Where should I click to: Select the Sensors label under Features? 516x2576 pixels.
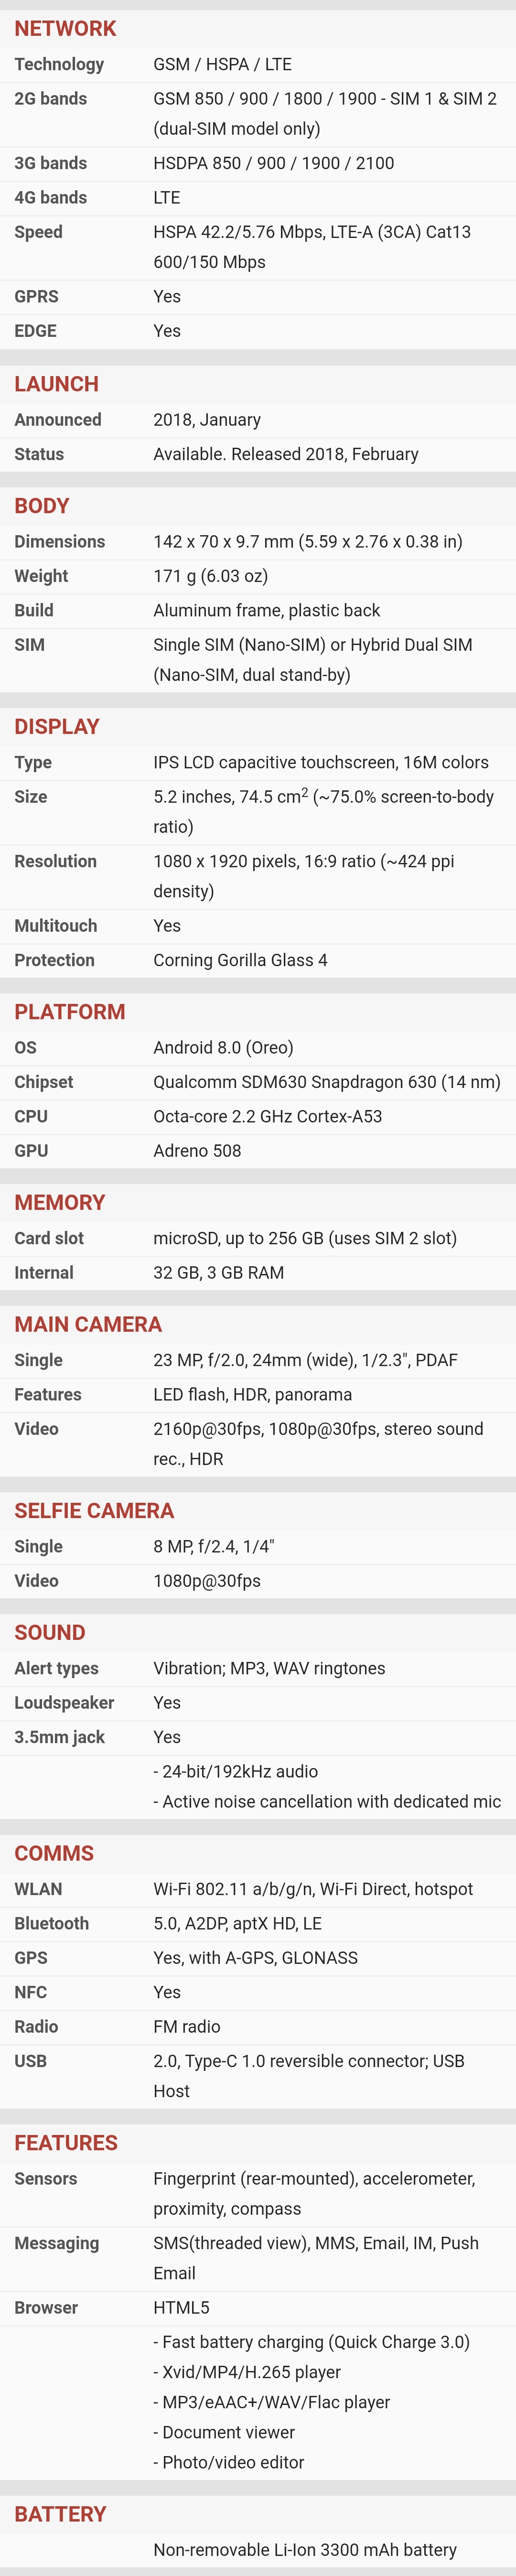tap(45, 2179)
